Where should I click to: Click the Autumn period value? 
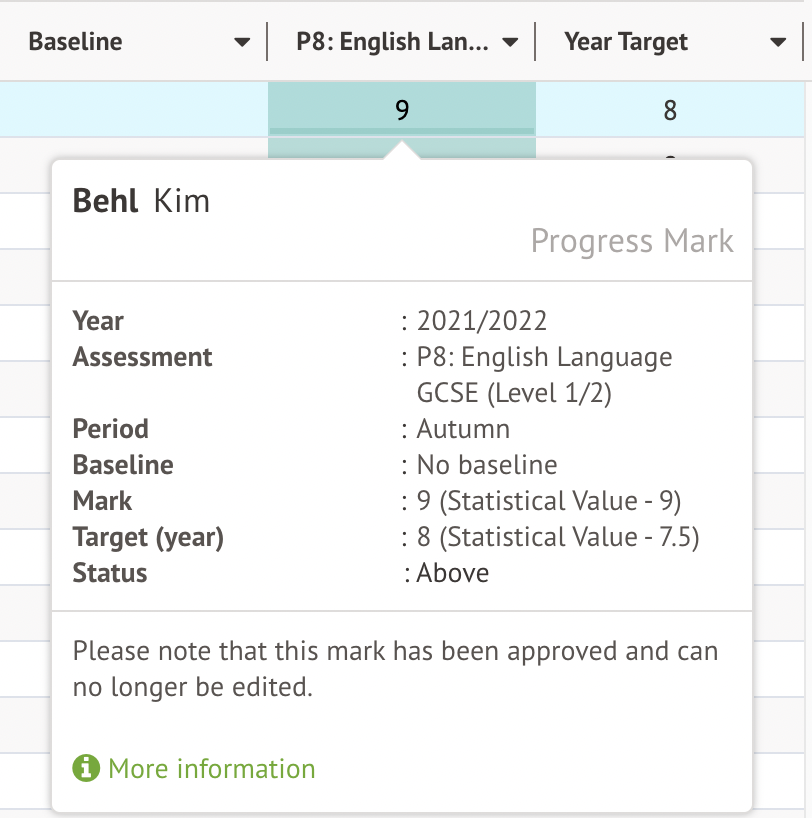pyautogui.click(x=463, y=429)
